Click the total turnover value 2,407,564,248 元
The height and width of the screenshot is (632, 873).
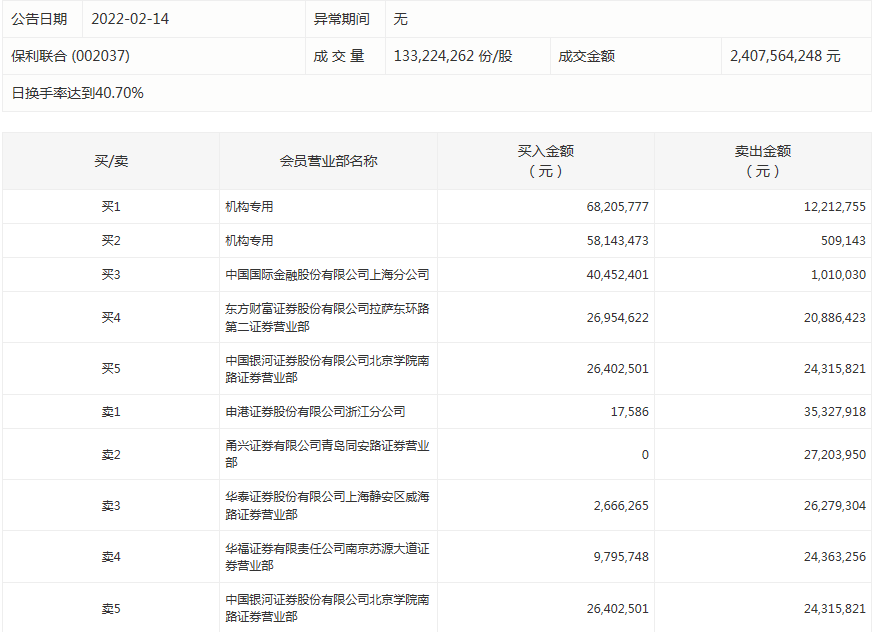784,56
